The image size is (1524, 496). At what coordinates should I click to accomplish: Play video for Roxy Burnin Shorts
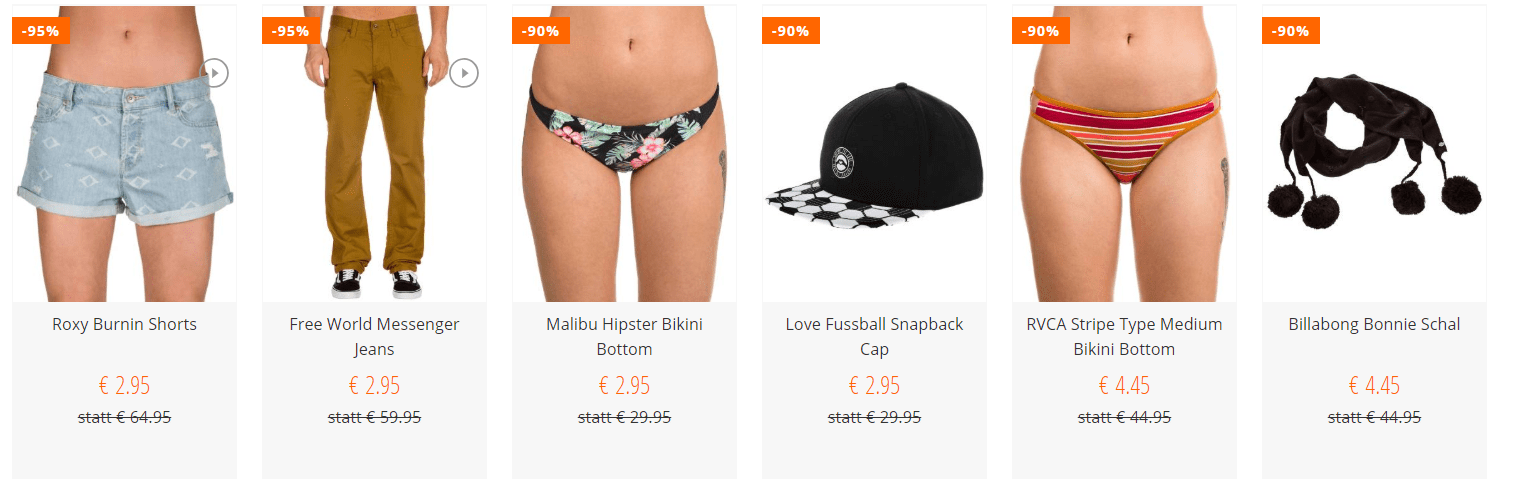214,73
